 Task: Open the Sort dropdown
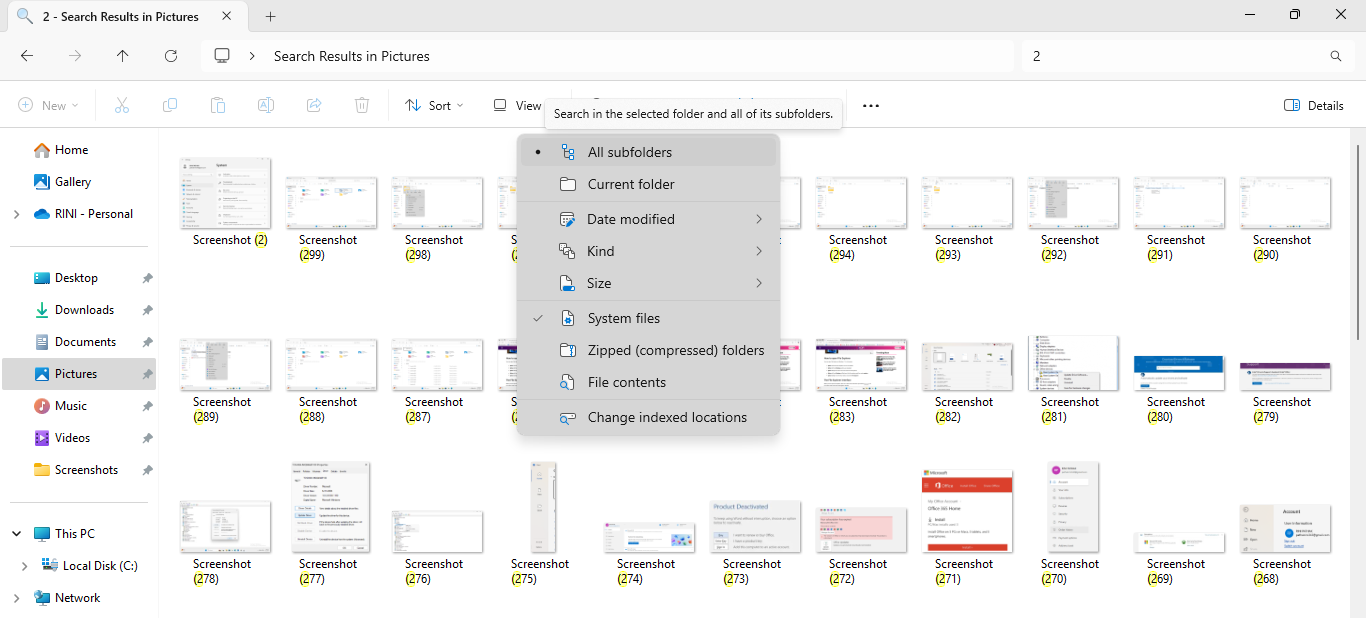(x=435, y=105)
